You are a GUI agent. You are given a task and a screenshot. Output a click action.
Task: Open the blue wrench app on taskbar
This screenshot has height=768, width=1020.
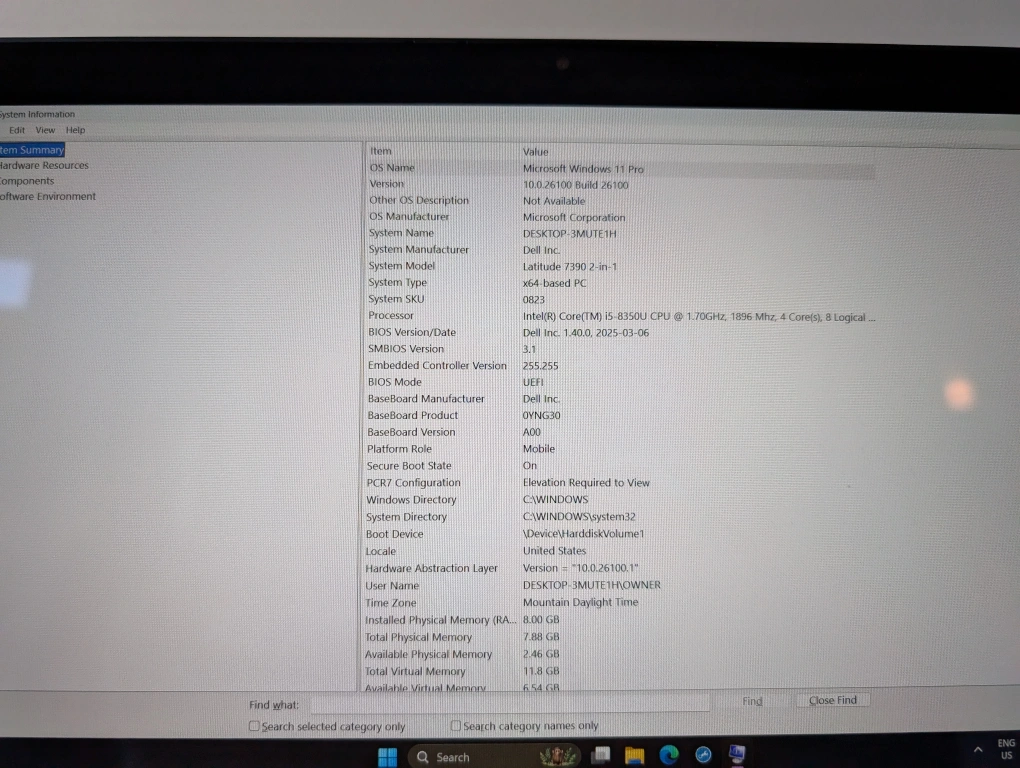click(703, 754)
